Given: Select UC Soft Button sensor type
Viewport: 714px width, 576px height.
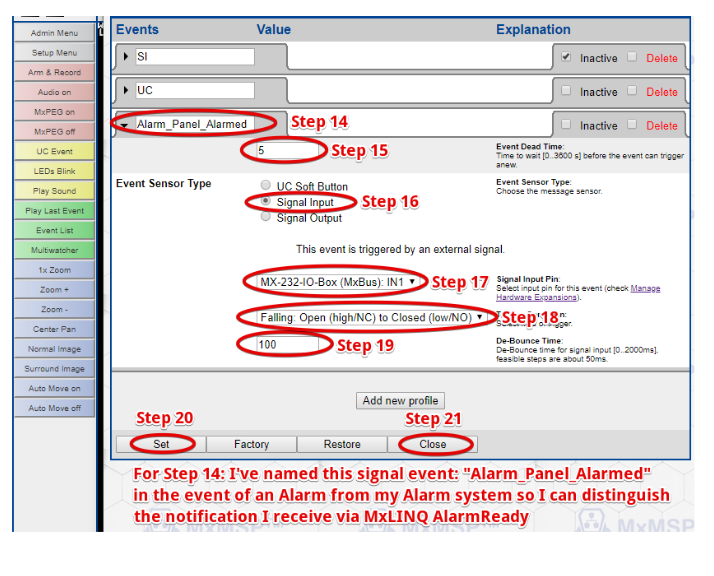Looking at the screenshot, I should [265, 185].
